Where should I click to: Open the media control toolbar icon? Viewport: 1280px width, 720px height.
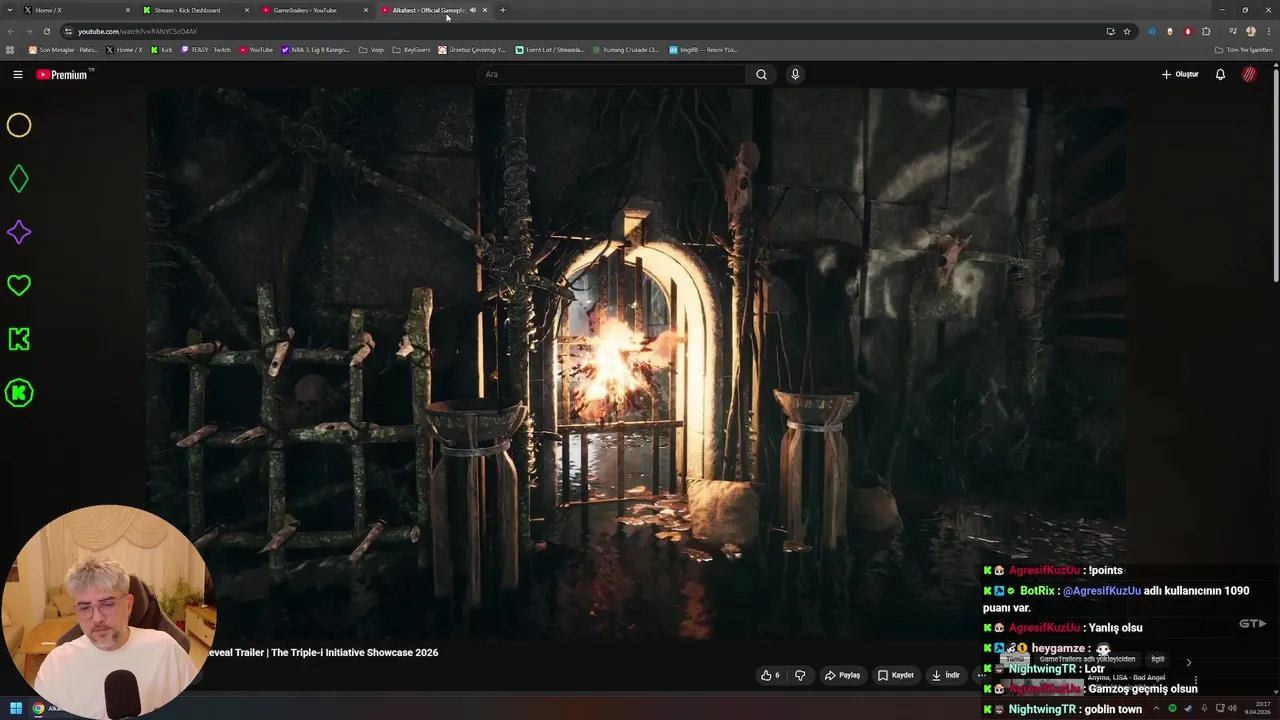pyautogui.click(x=1232, y=31)
